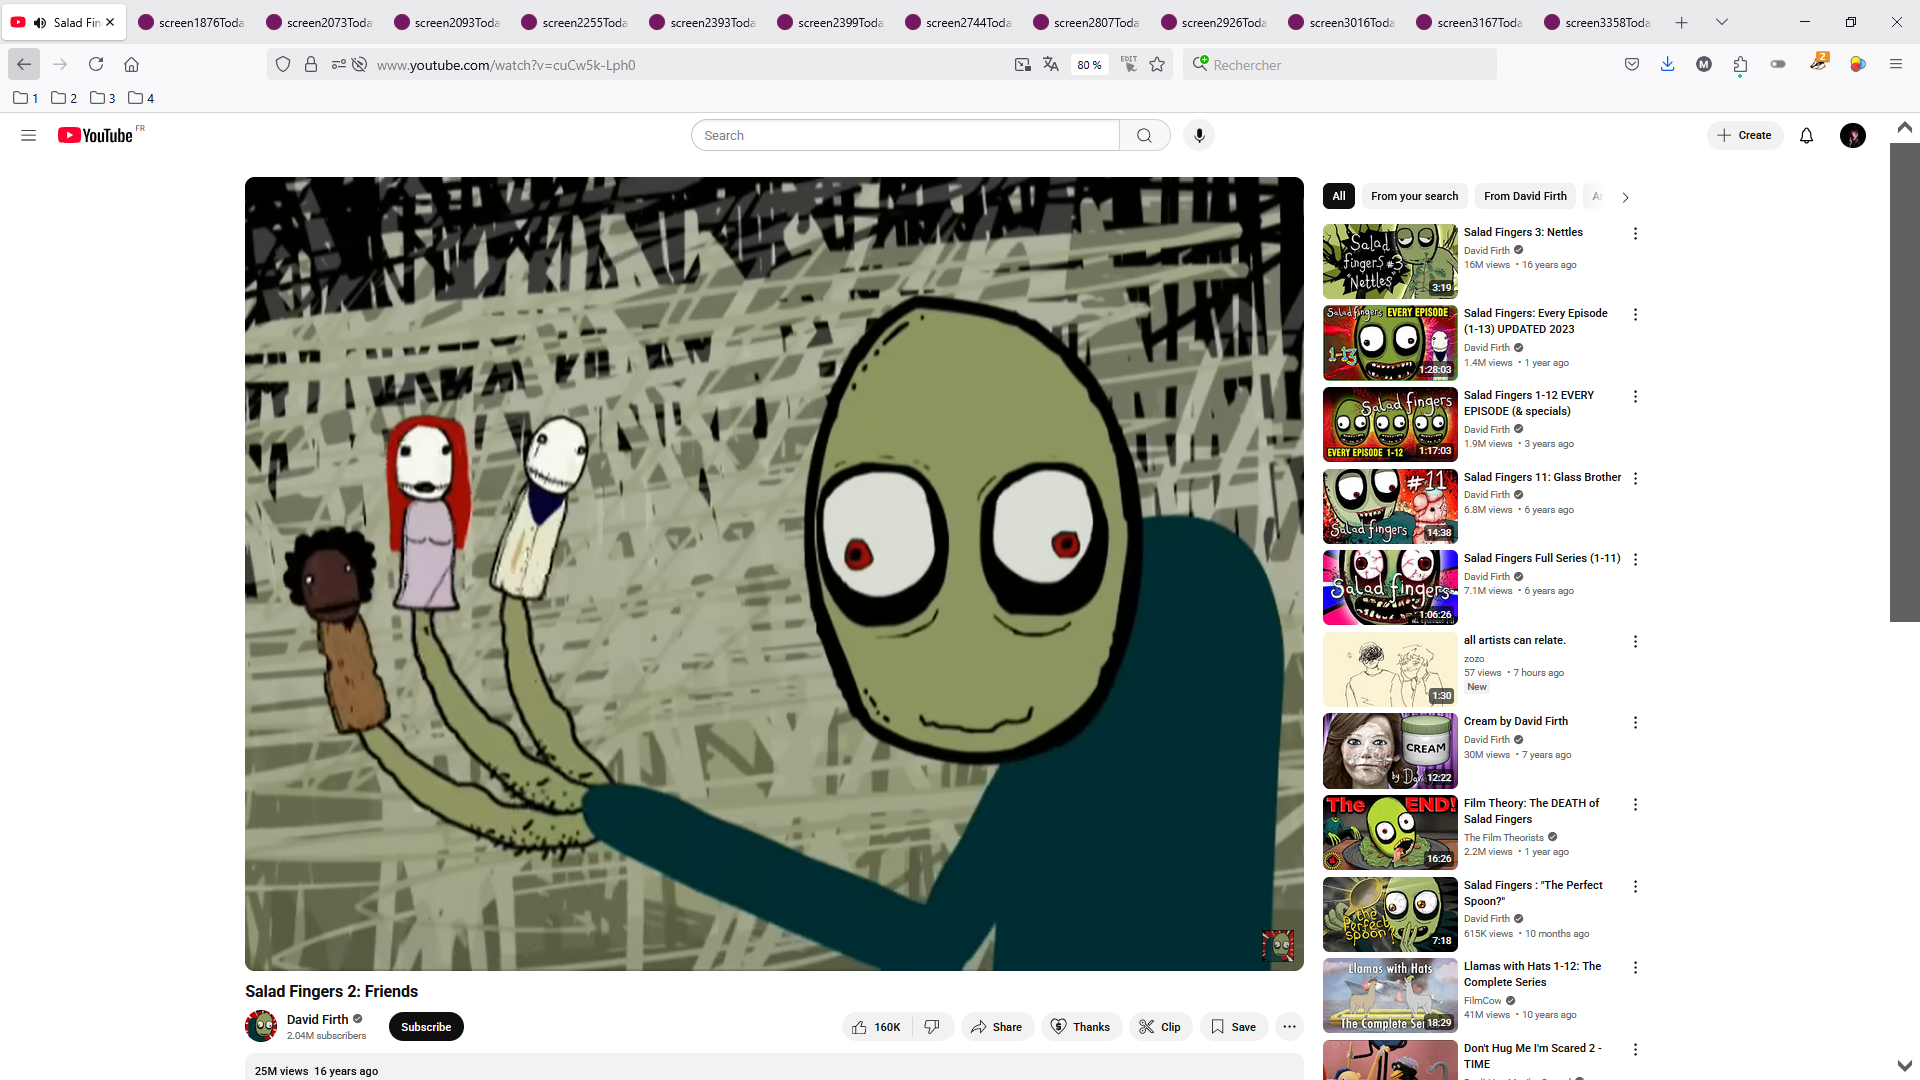Open David Firth channel name link

[317, 1019]
